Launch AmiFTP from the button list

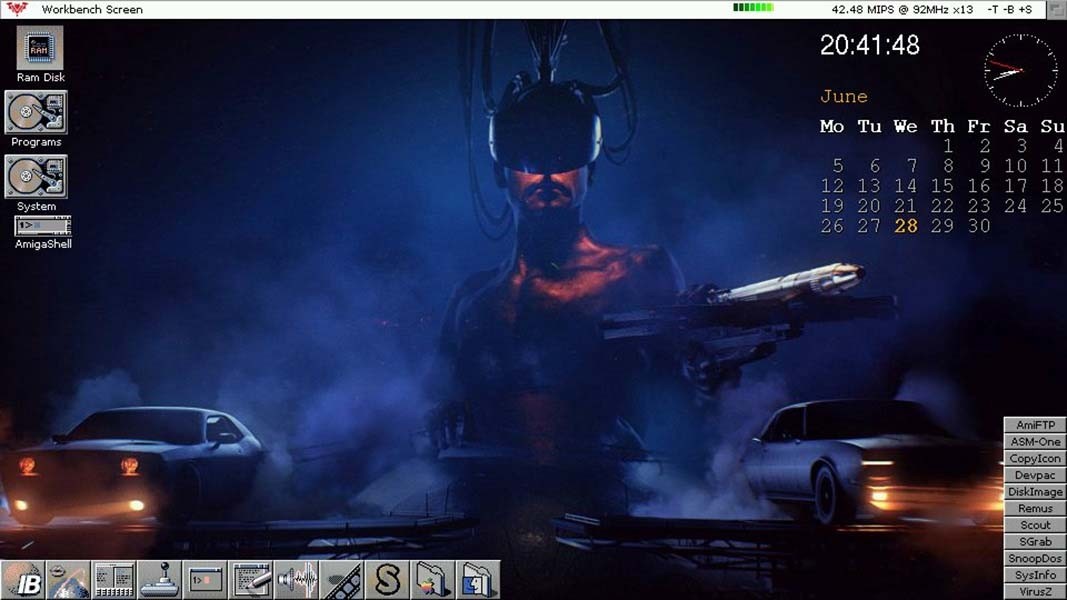[1035, 425]
